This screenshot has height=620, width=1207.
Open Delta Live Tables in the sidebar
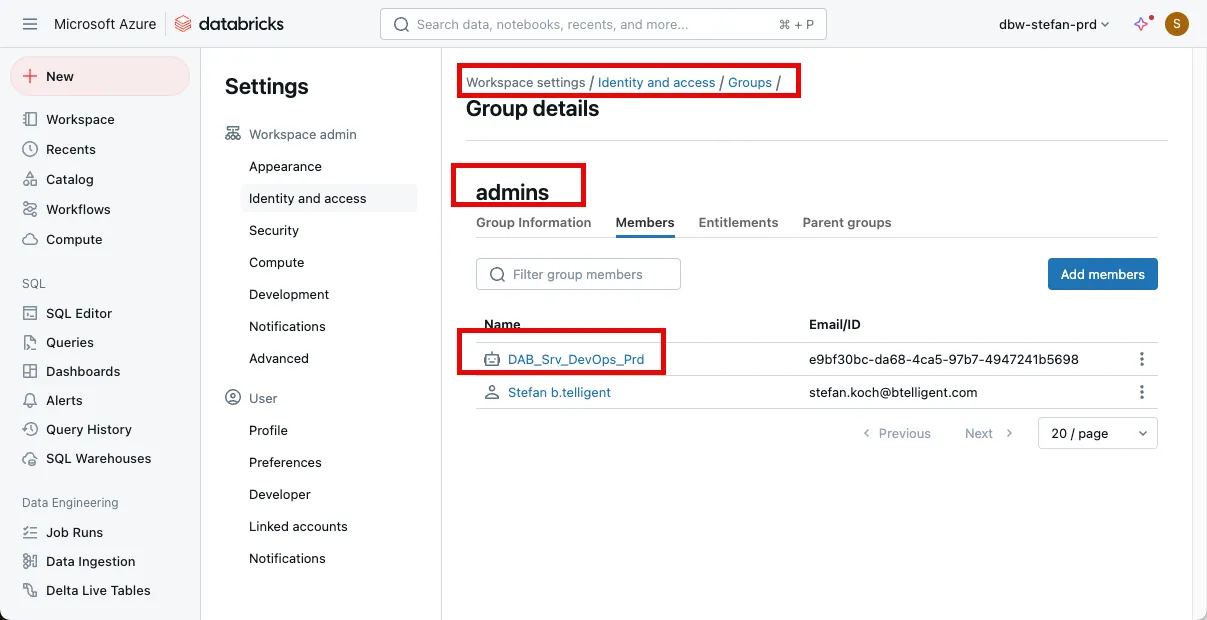pyautogui.click(x=98, y=590)
